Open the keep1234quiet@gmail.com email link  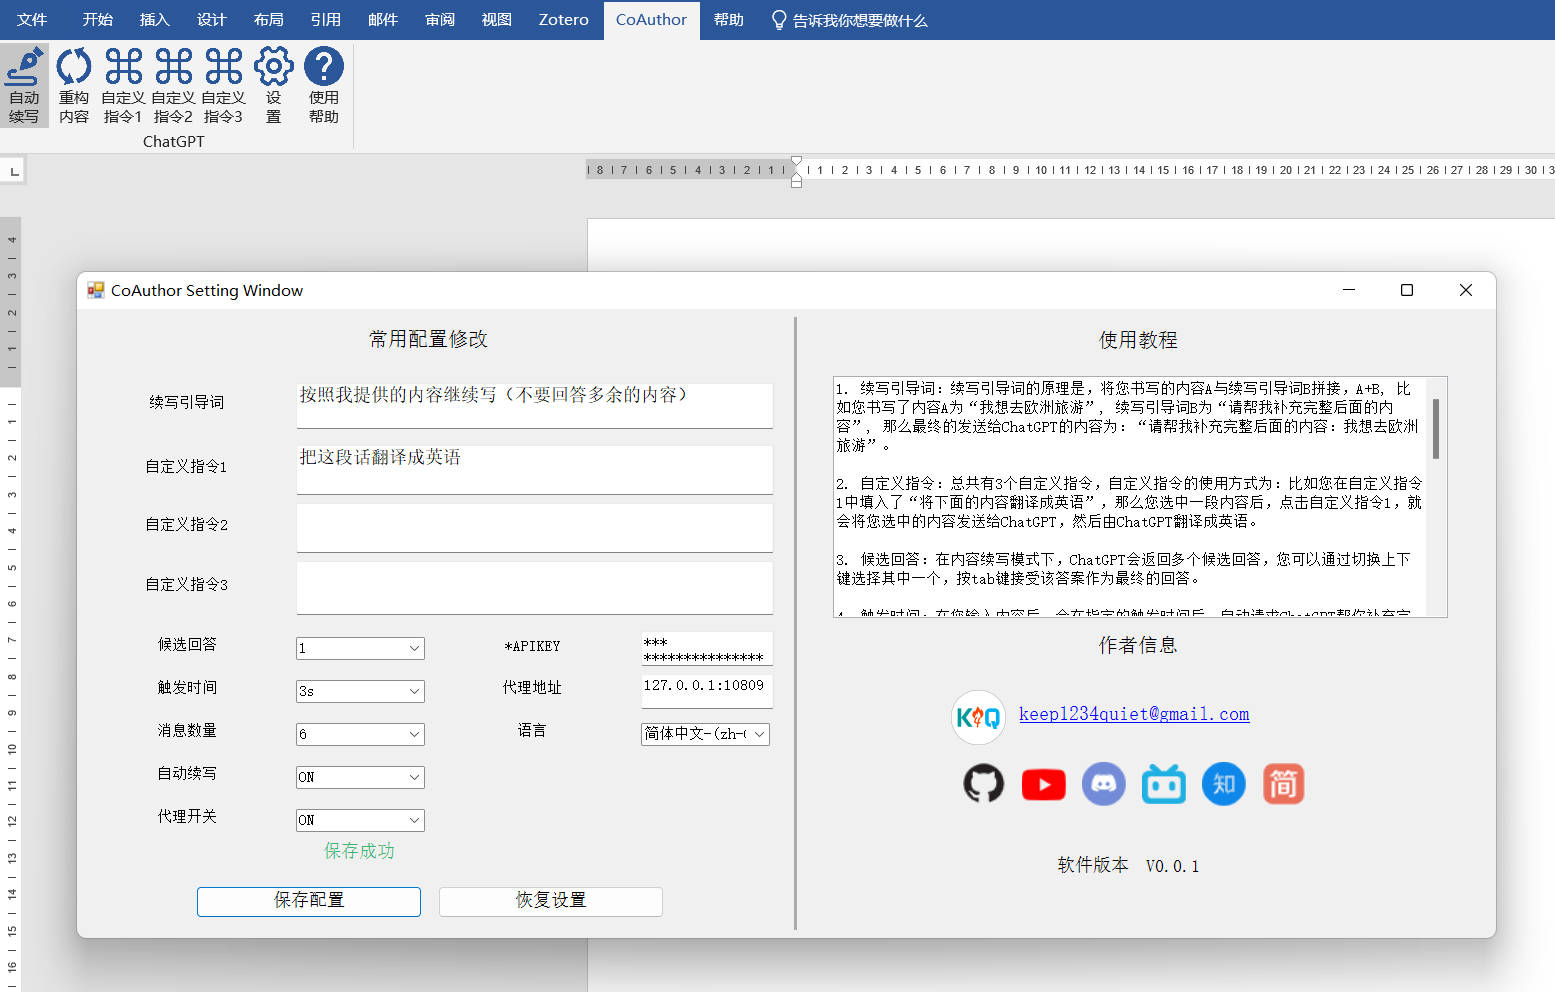(x=1134, y=714)
